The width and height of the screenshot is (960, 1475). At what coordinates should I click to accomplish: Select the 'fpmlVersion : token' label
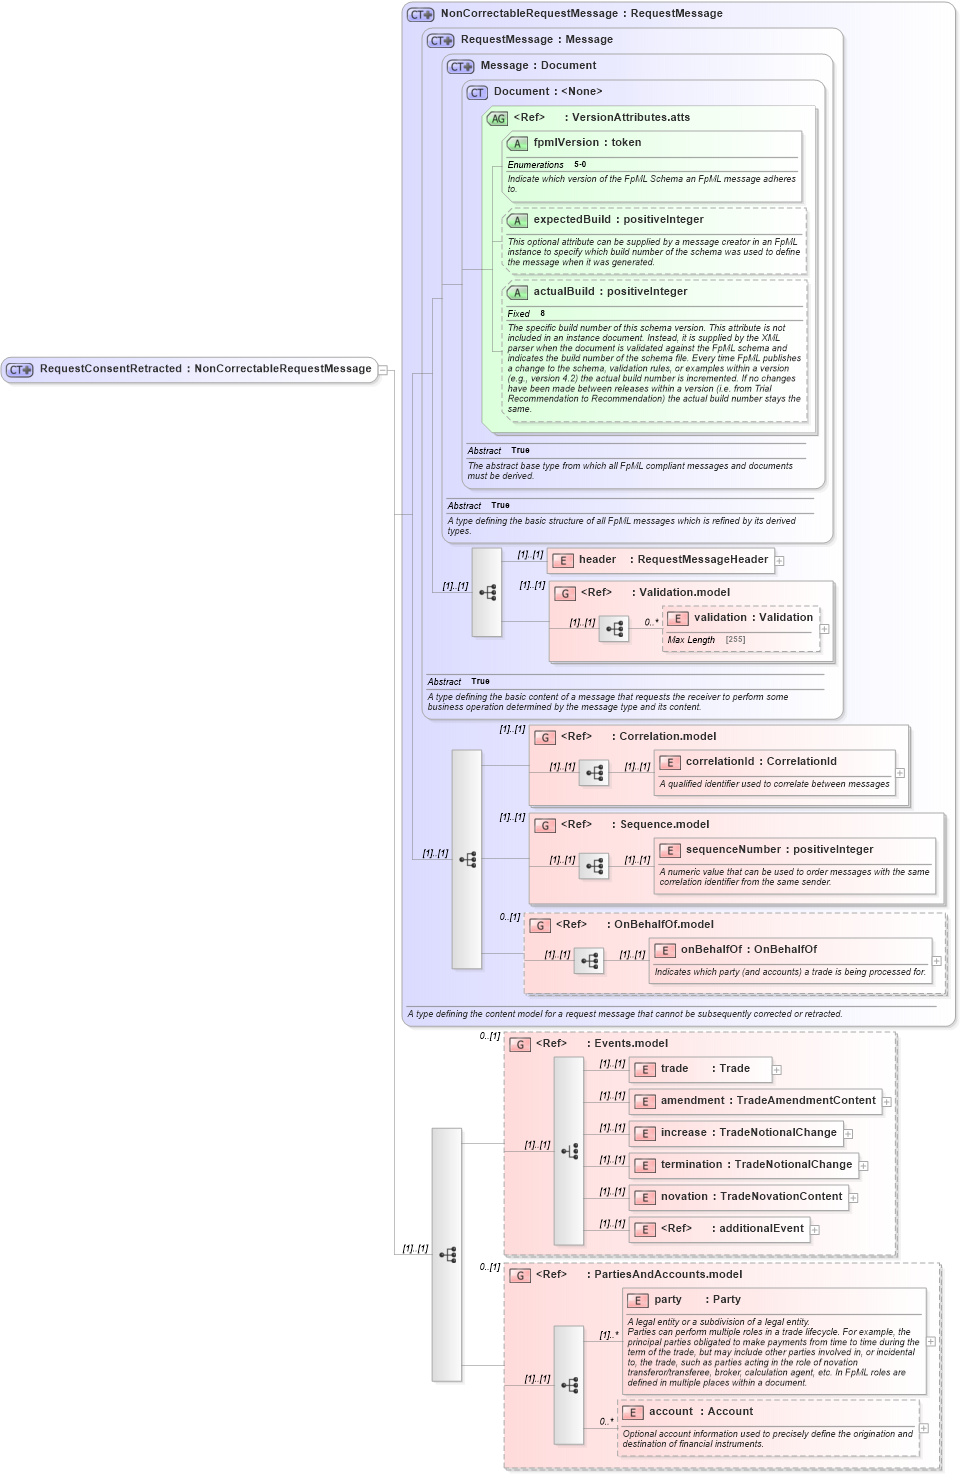click(587, 143)
